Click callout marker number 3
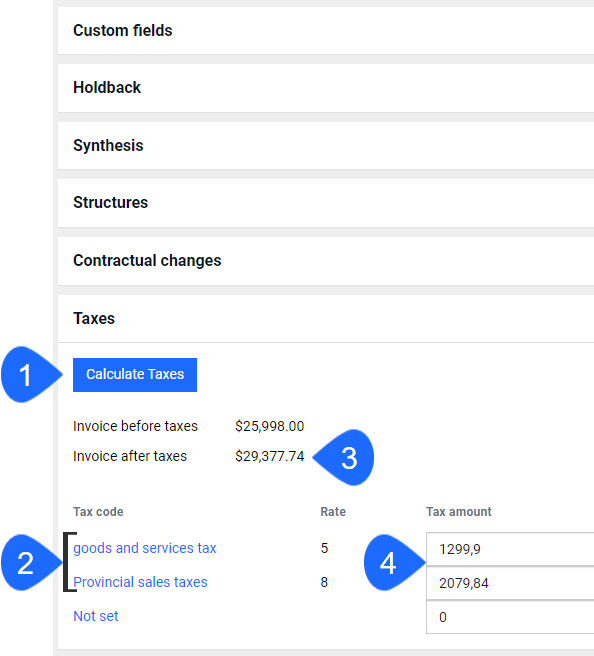 click(x=343, y=457)
